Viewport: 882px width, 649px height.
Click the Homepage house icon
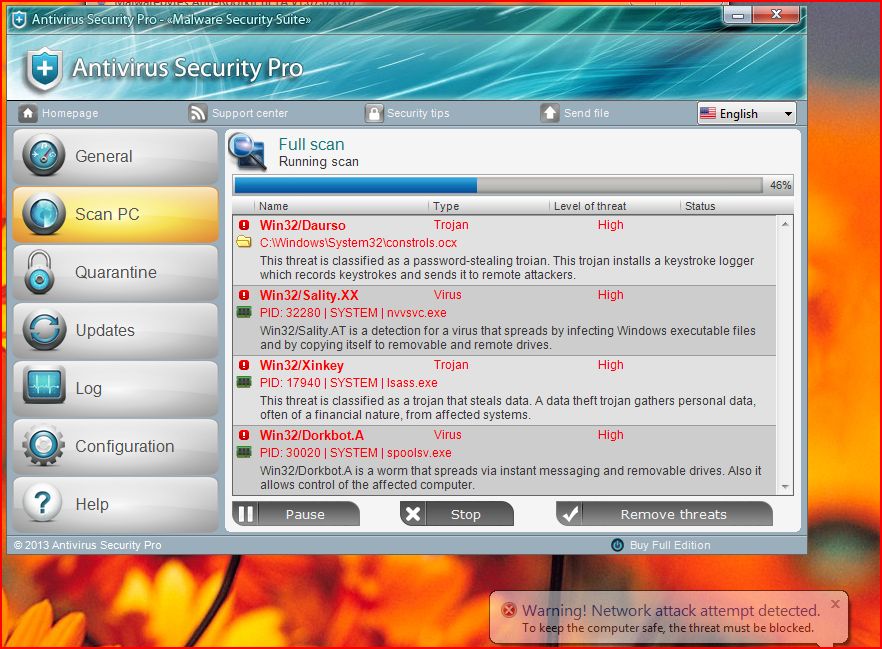click(x=28, y=113)
